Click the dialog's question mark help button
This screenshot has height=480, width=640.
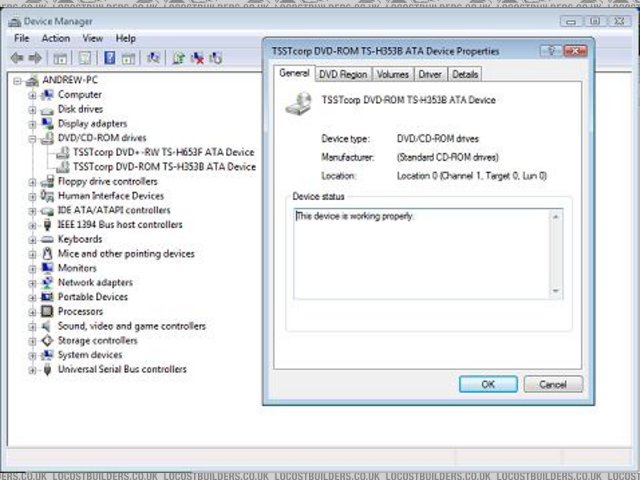[551, 51]
